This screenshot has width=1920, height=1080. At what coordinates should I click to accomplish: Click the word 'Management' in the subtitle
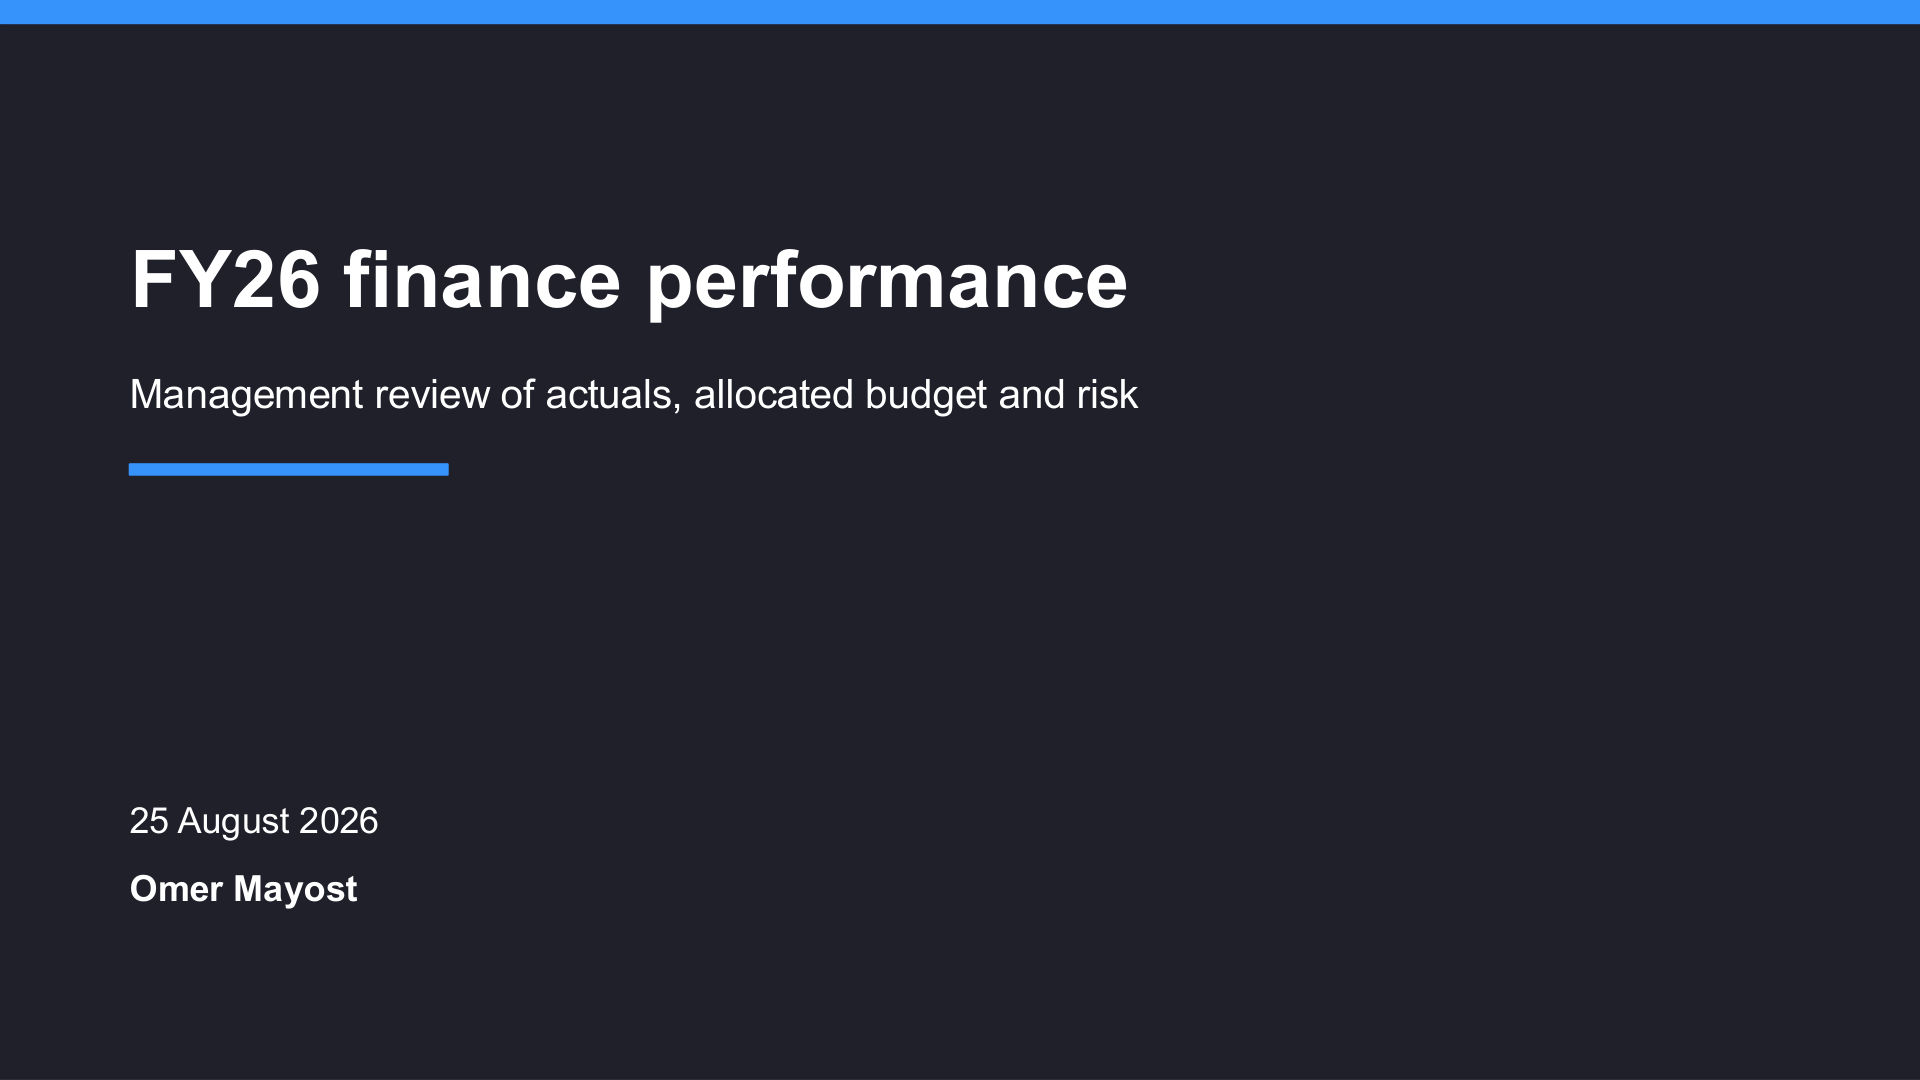(246, 396)
